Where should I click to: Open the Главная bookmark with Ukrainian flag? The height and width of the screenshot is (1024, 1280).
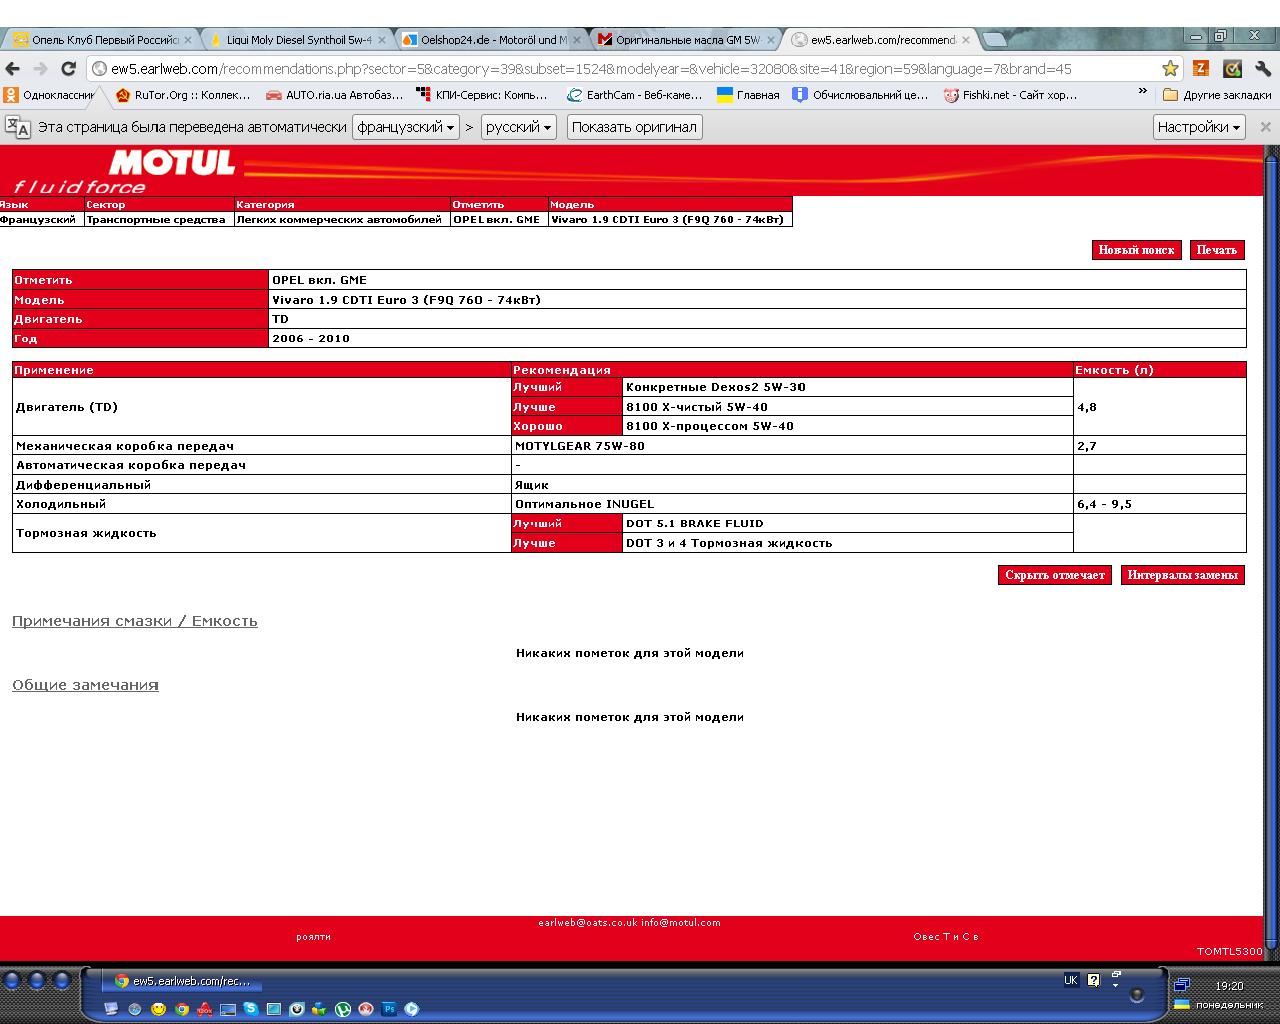[x=748, y=95]
